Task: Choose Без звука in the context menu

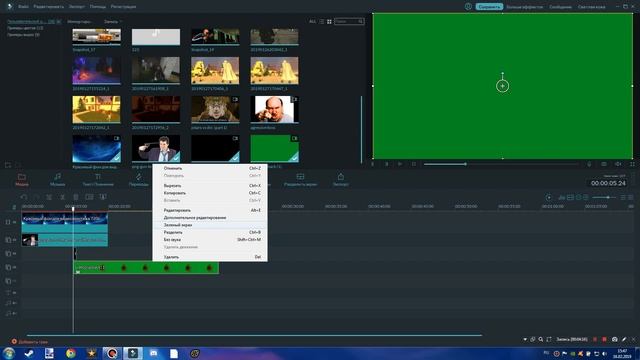Action: pos(210,240)
